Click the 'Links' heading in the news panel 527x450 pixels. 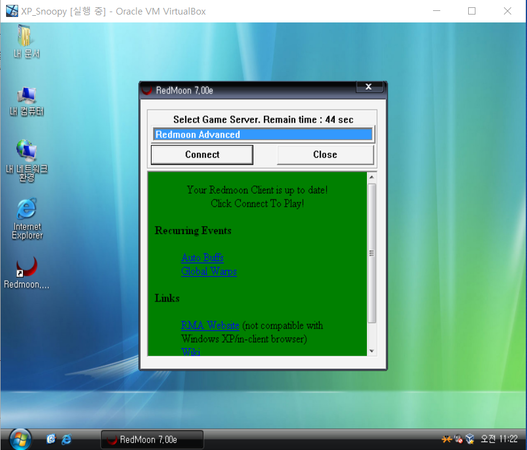[167, 298]
